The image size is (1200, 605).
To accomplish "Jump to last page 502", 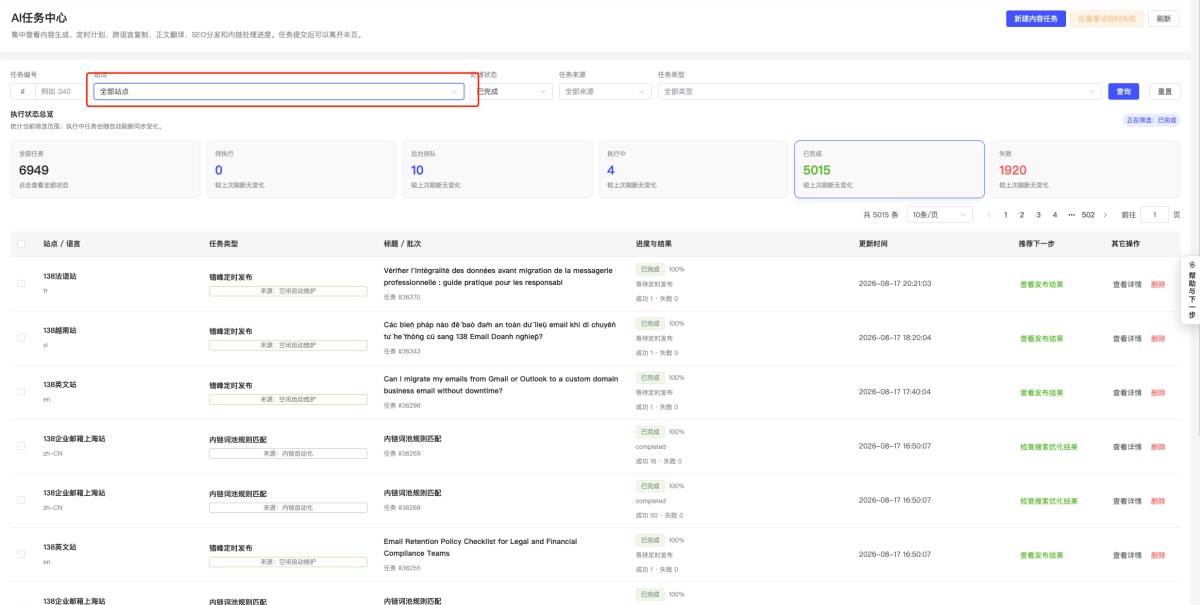I will 1088,215.
